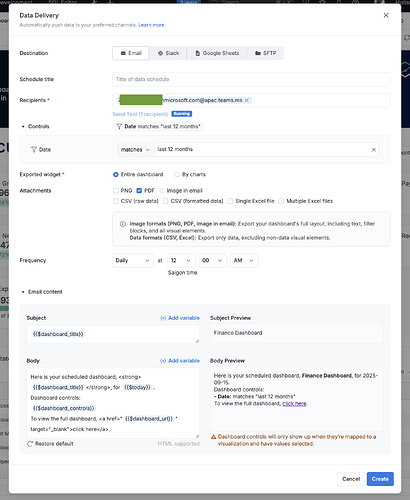Click the Create button
This screenshot has width=410, height=500.
pos(380,479)
